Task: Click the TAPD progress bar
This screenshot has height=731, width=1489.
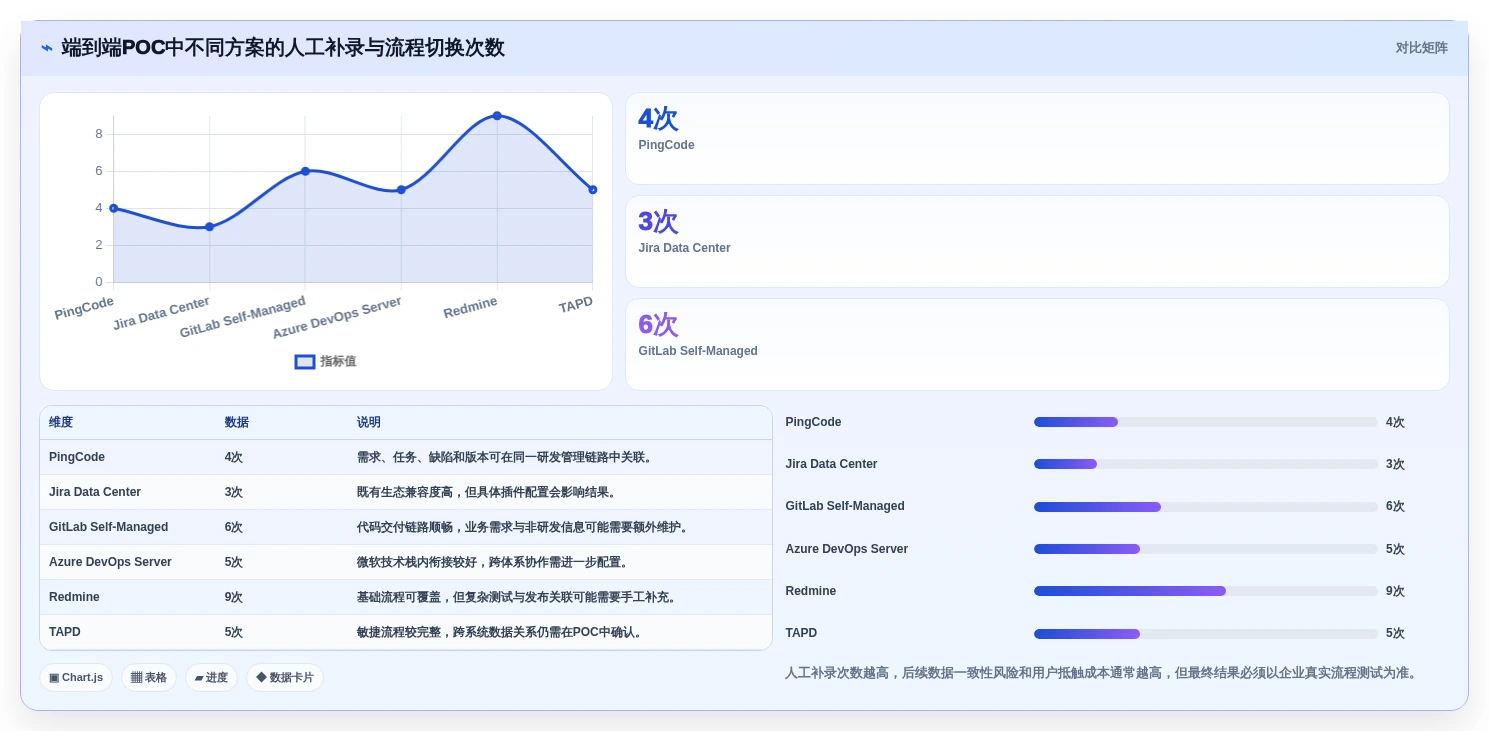Action: tap(1205, 634)
